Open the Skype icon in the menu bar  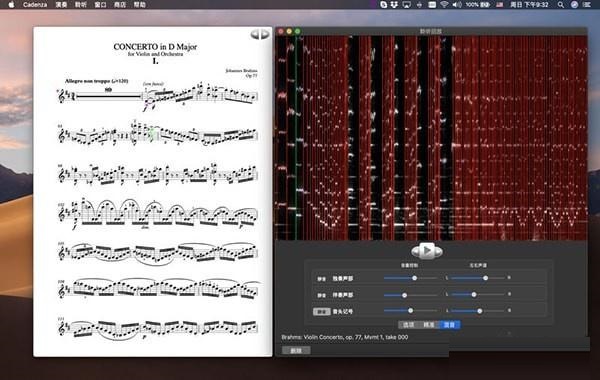[x=383, y=5]
